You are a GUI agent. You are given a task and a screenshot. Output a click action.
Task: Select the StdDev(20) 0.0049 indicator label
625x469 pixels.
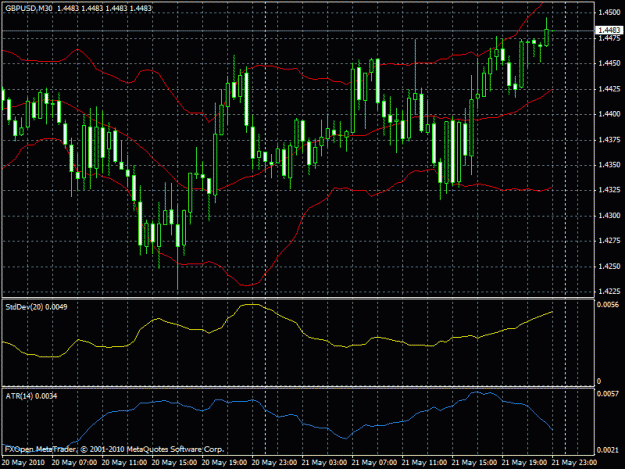36,307
